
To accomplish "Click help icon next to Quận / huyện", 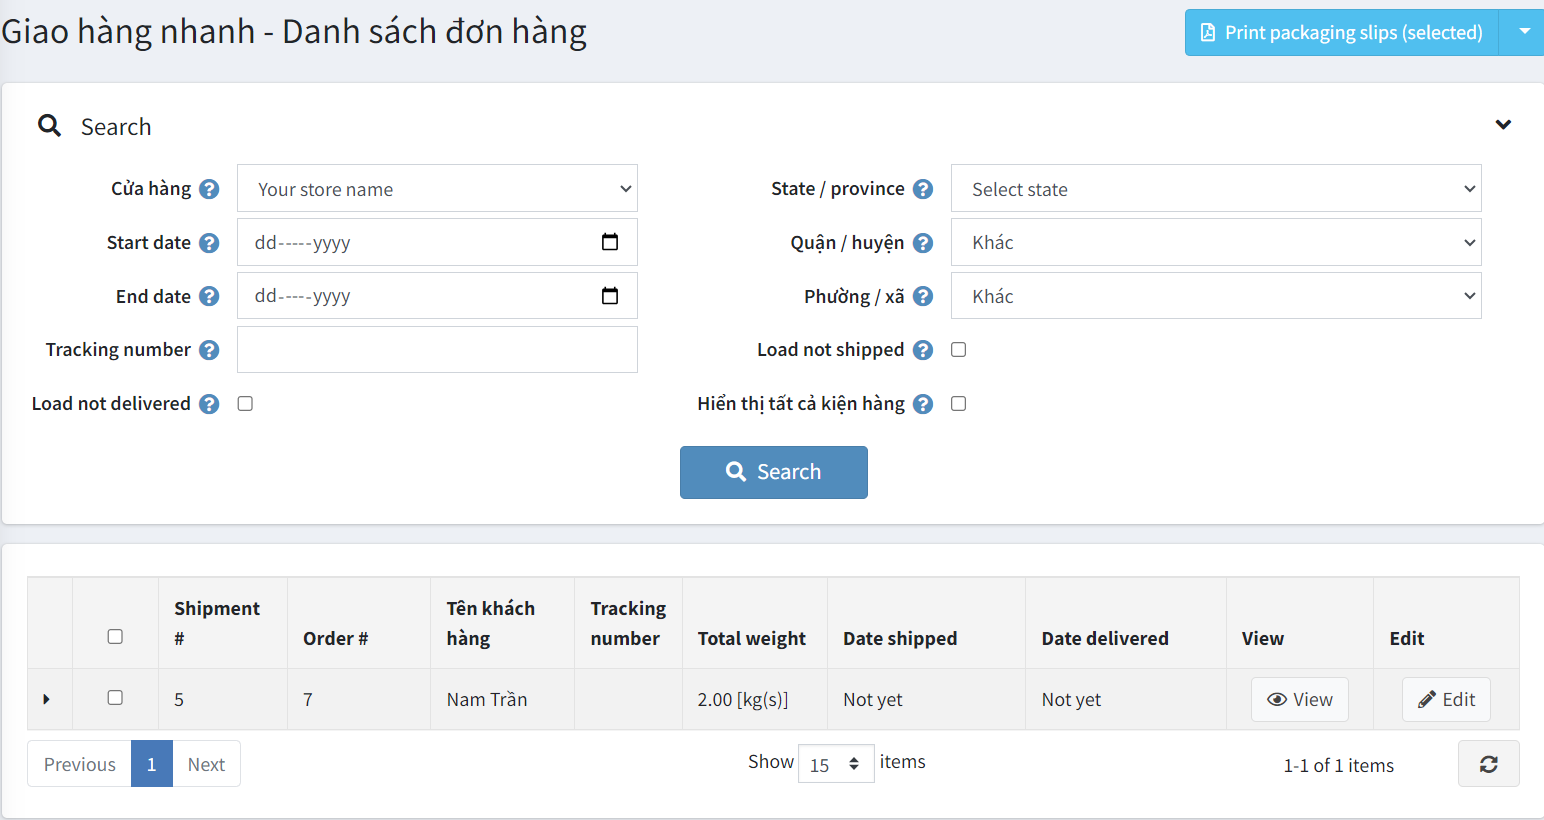I will click(x=923, y=243).
